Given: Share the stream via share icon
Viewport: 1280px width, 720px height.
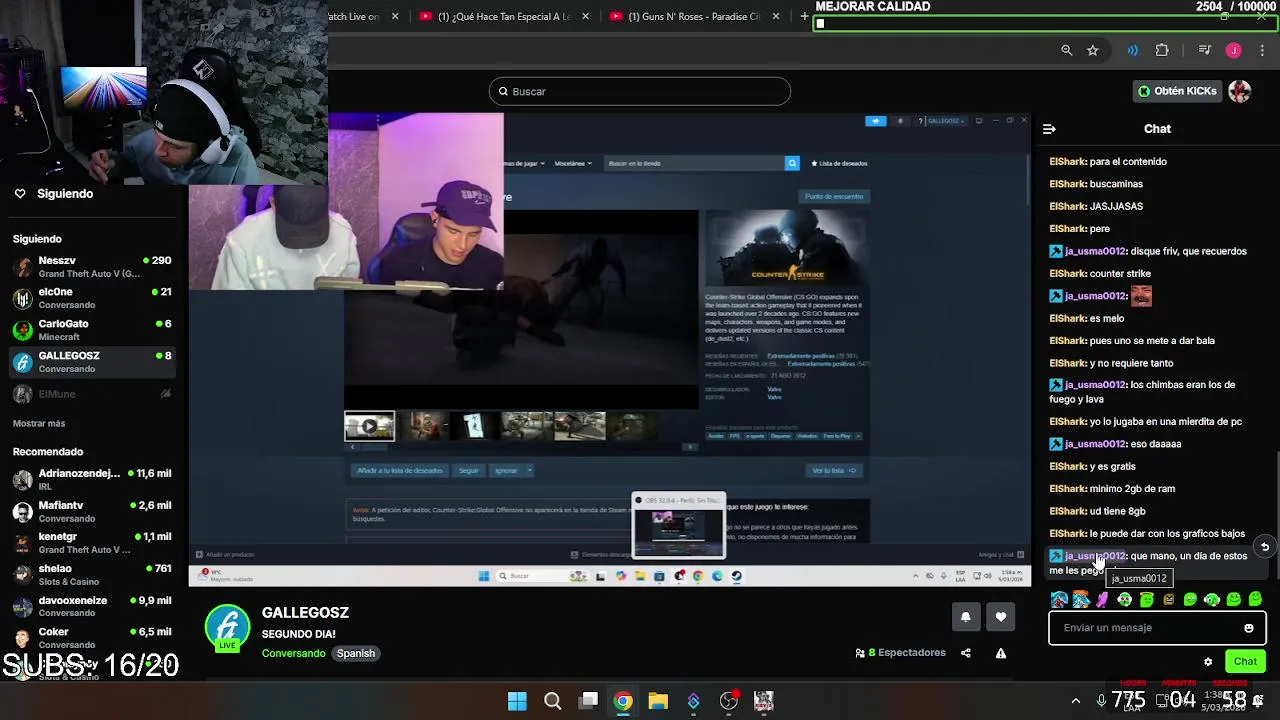Looking at the screenshot, I should click(x=966, y=653).
